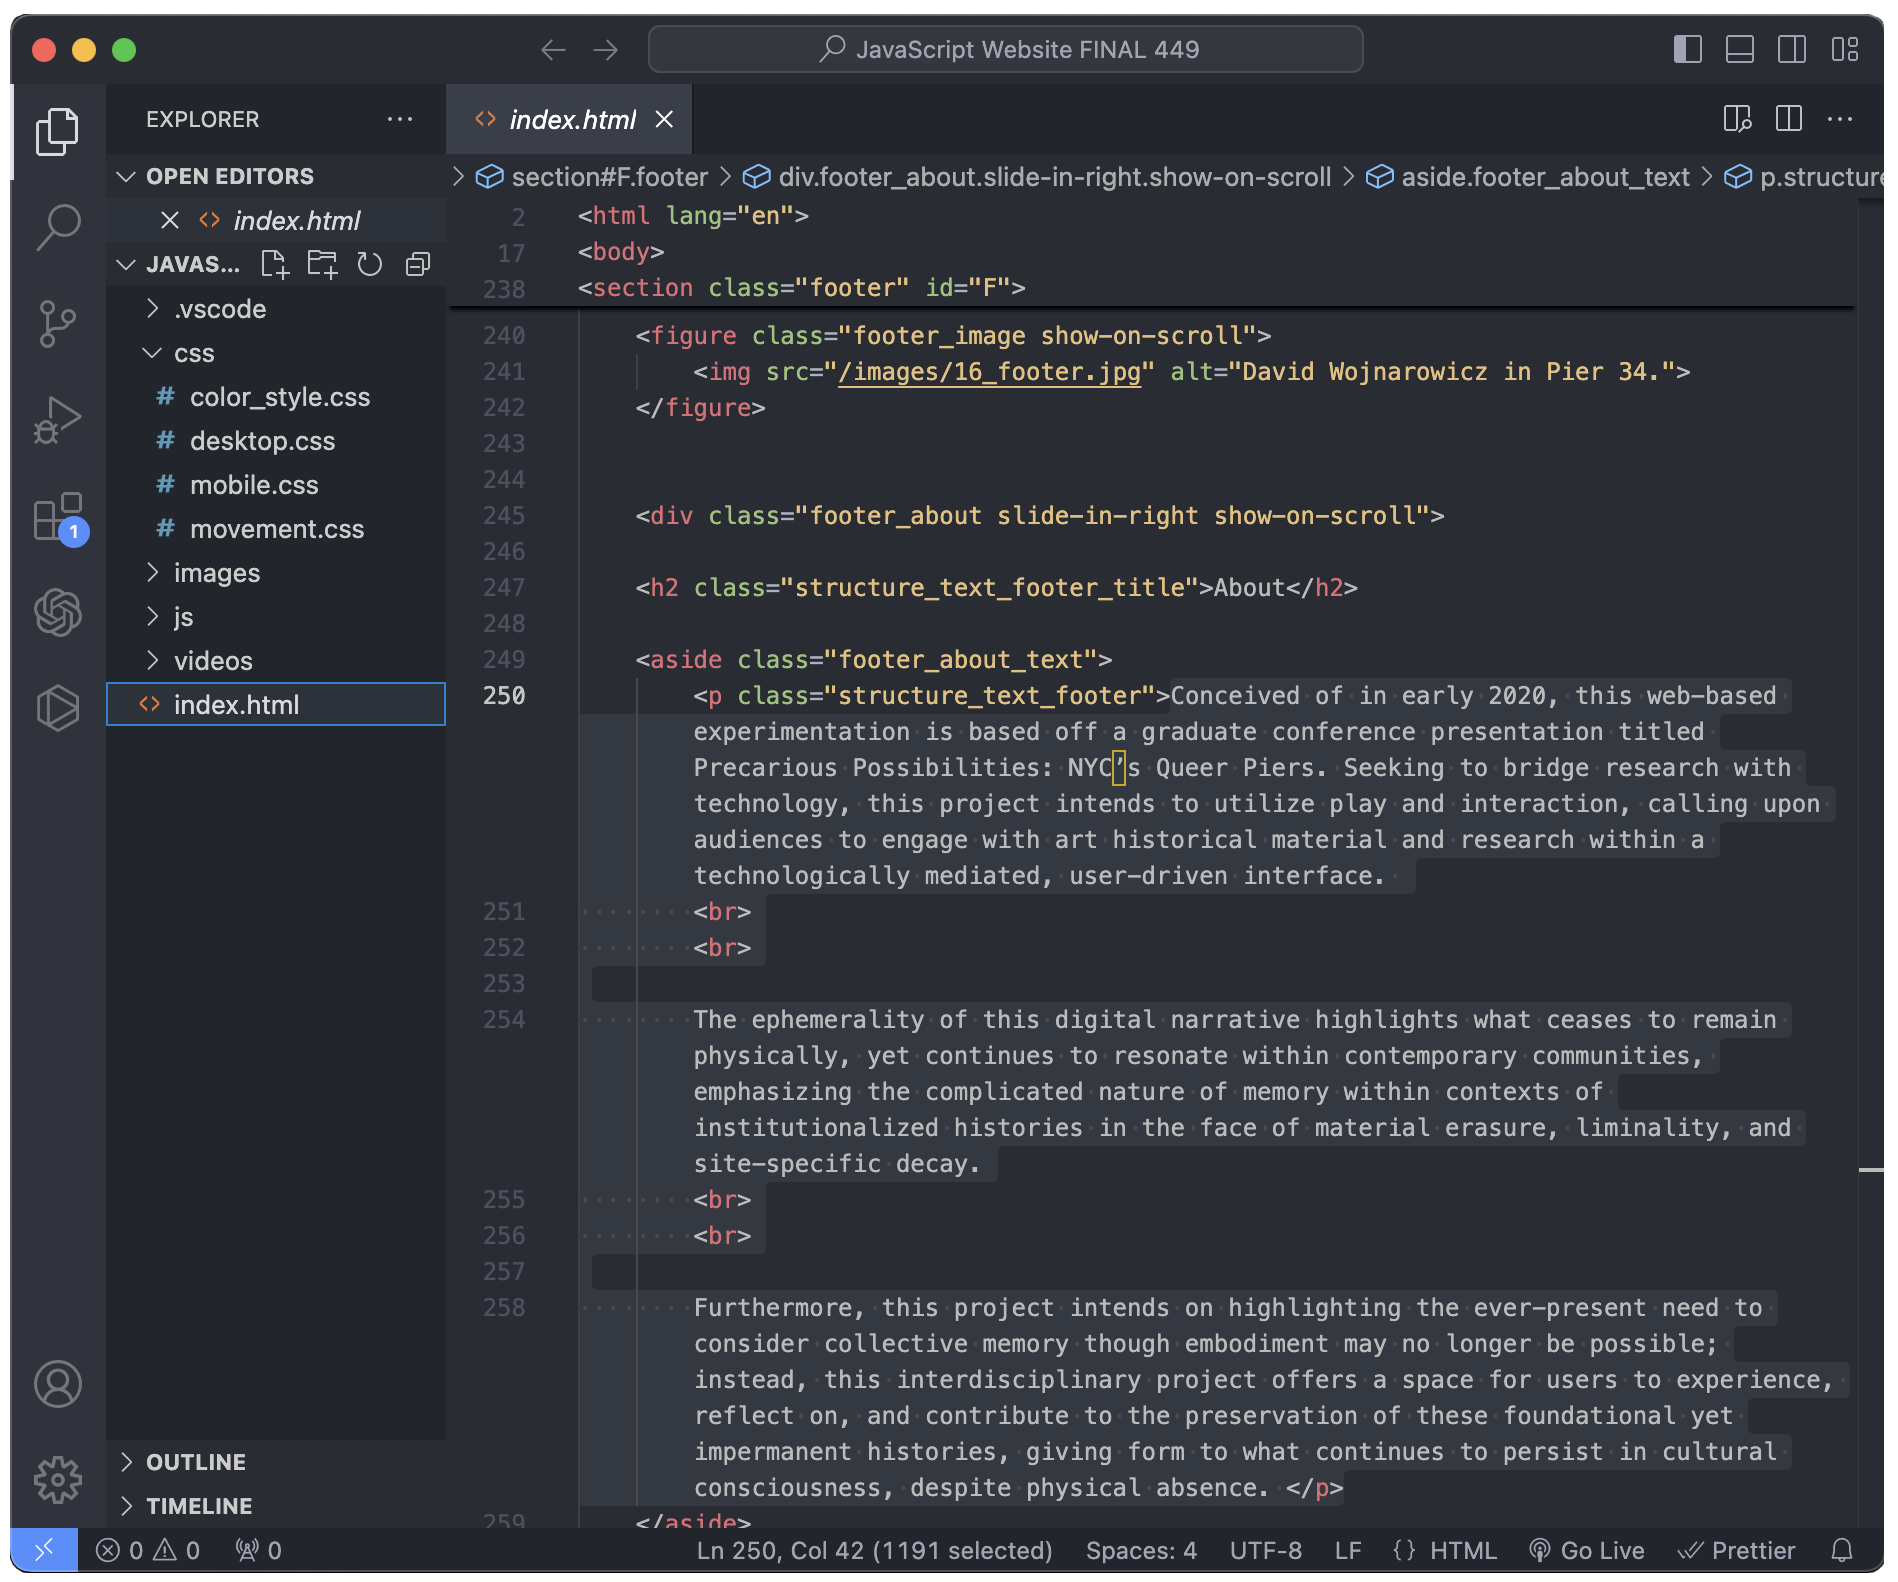
Task: Click the command center search field
Action: coord(1006,49)
